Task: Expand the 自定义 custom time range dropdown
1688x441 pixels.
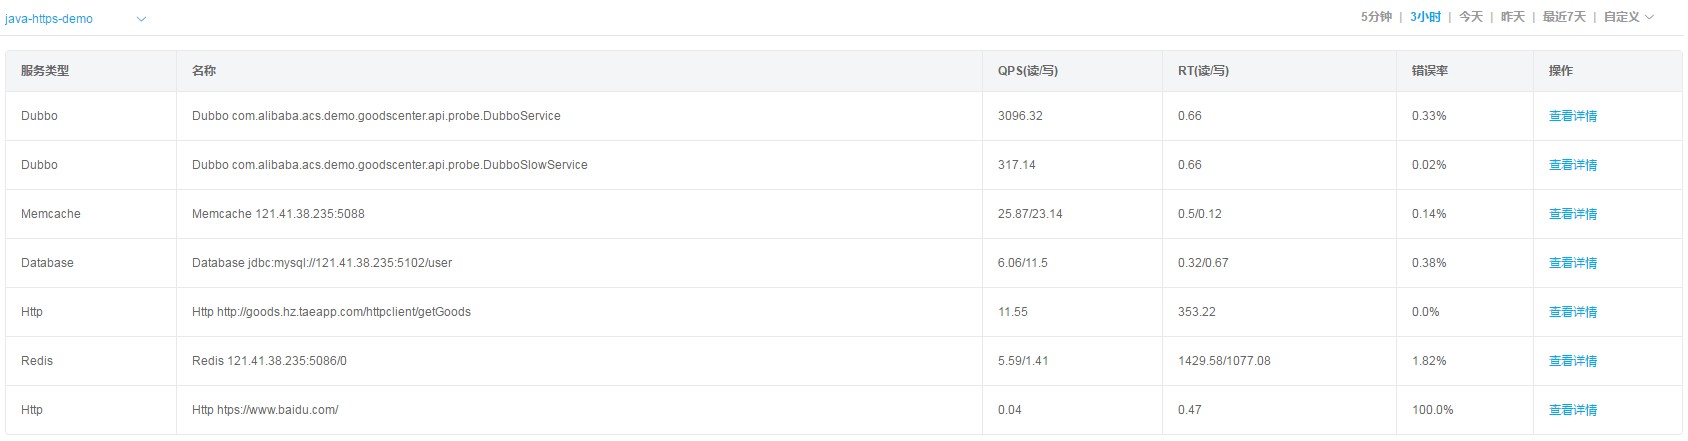Action: pos(1629,17)
